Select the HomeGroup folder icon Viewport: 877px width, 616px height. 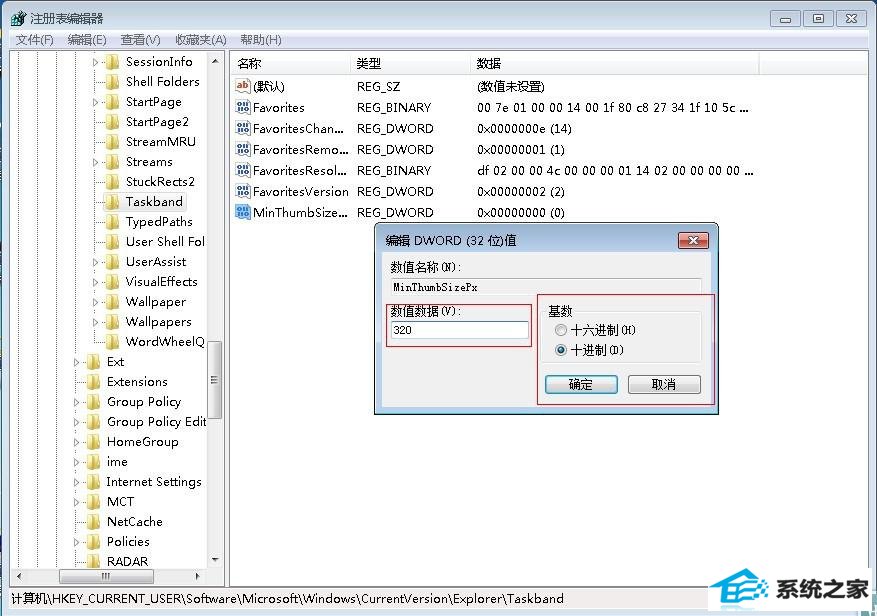click(x=93, y=442)
